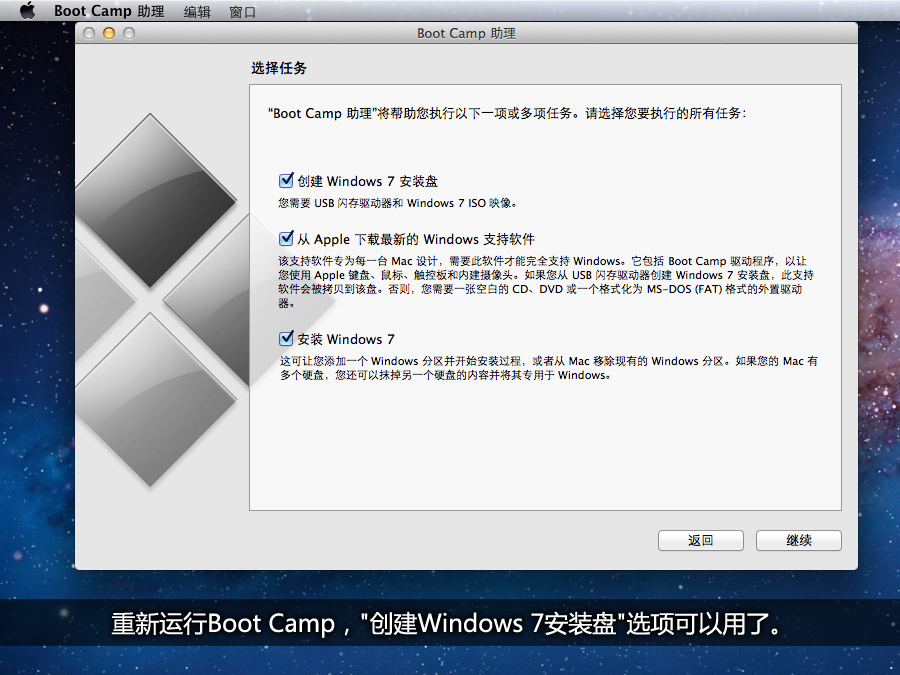
Task: Close the Boot Camp 助理 window
Action: point(89,33)
